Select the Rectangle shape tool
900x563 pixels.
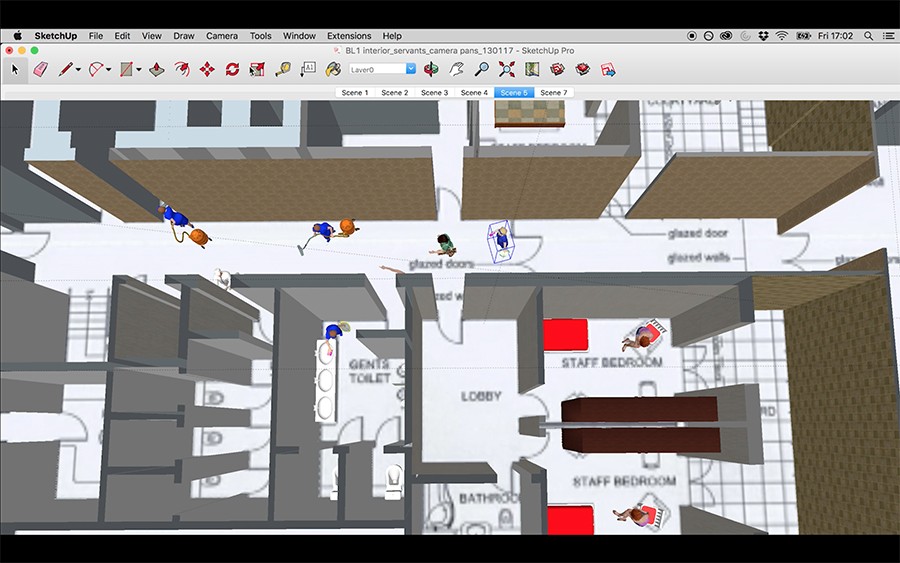point(126,70)
